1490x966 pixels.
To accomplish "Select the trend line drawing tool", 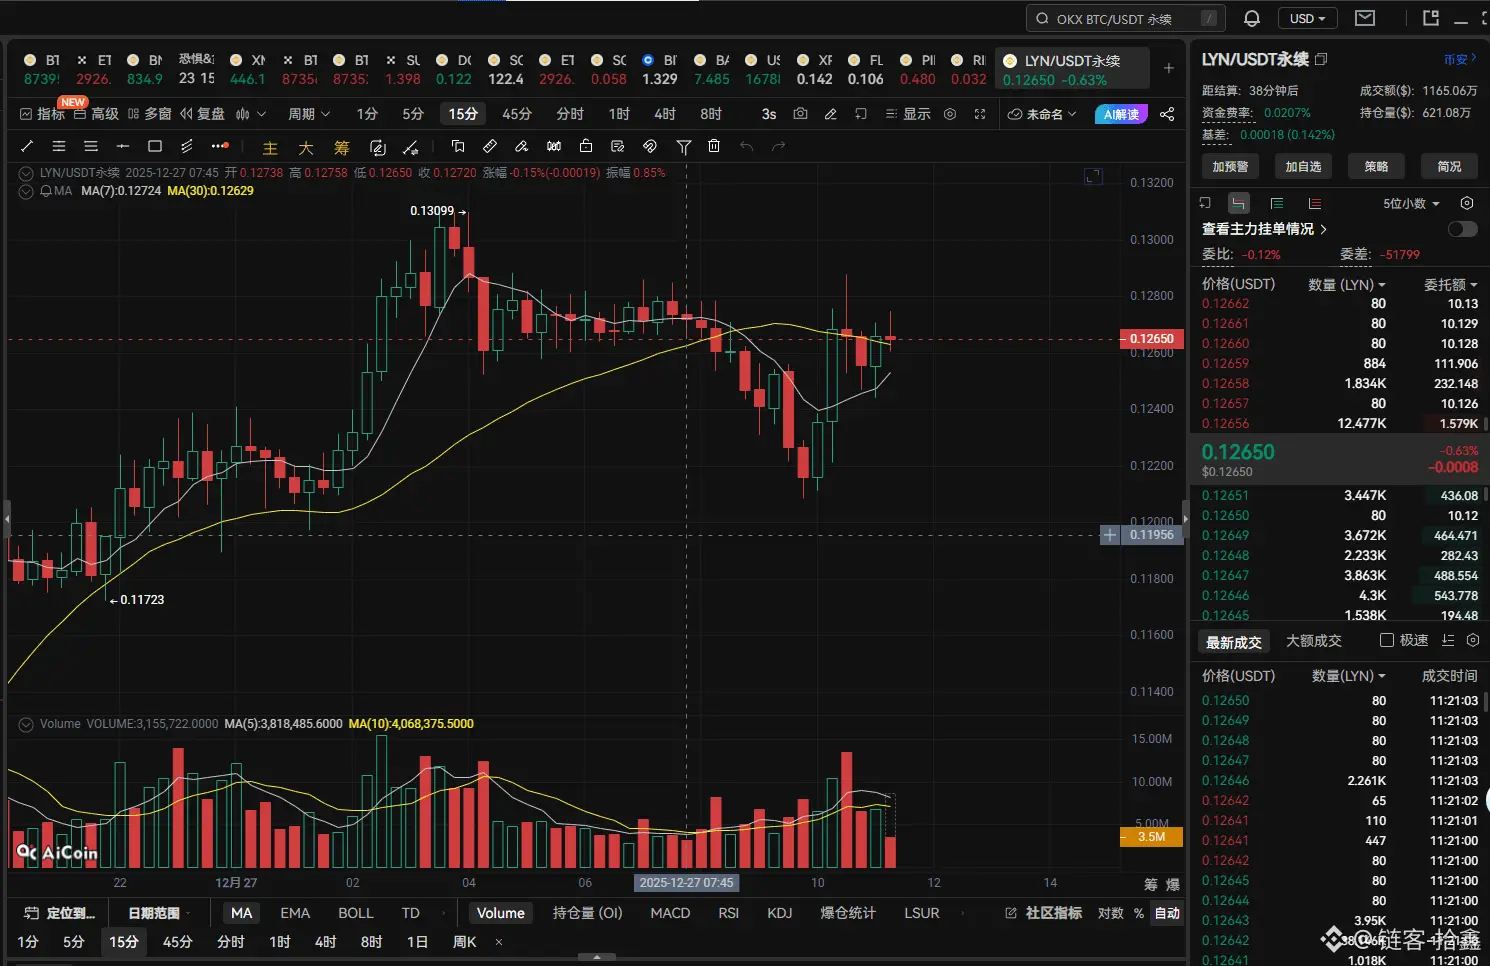I will 27,146.
